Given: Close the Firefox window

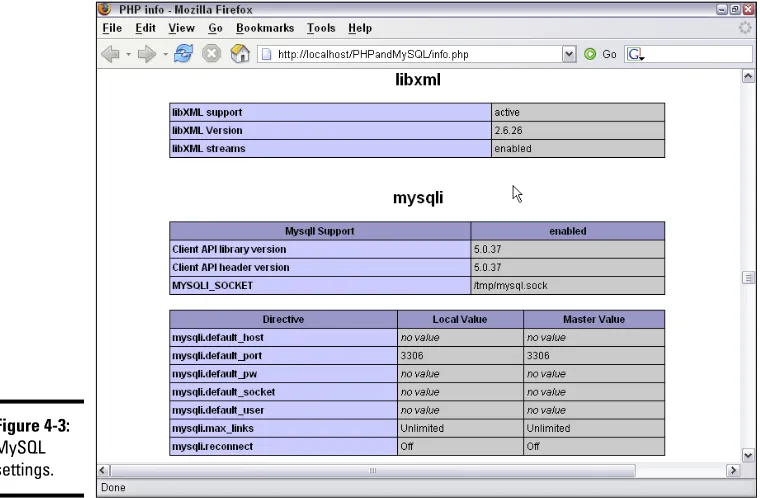Looking at the screenshot, I should tap(748, 9).
